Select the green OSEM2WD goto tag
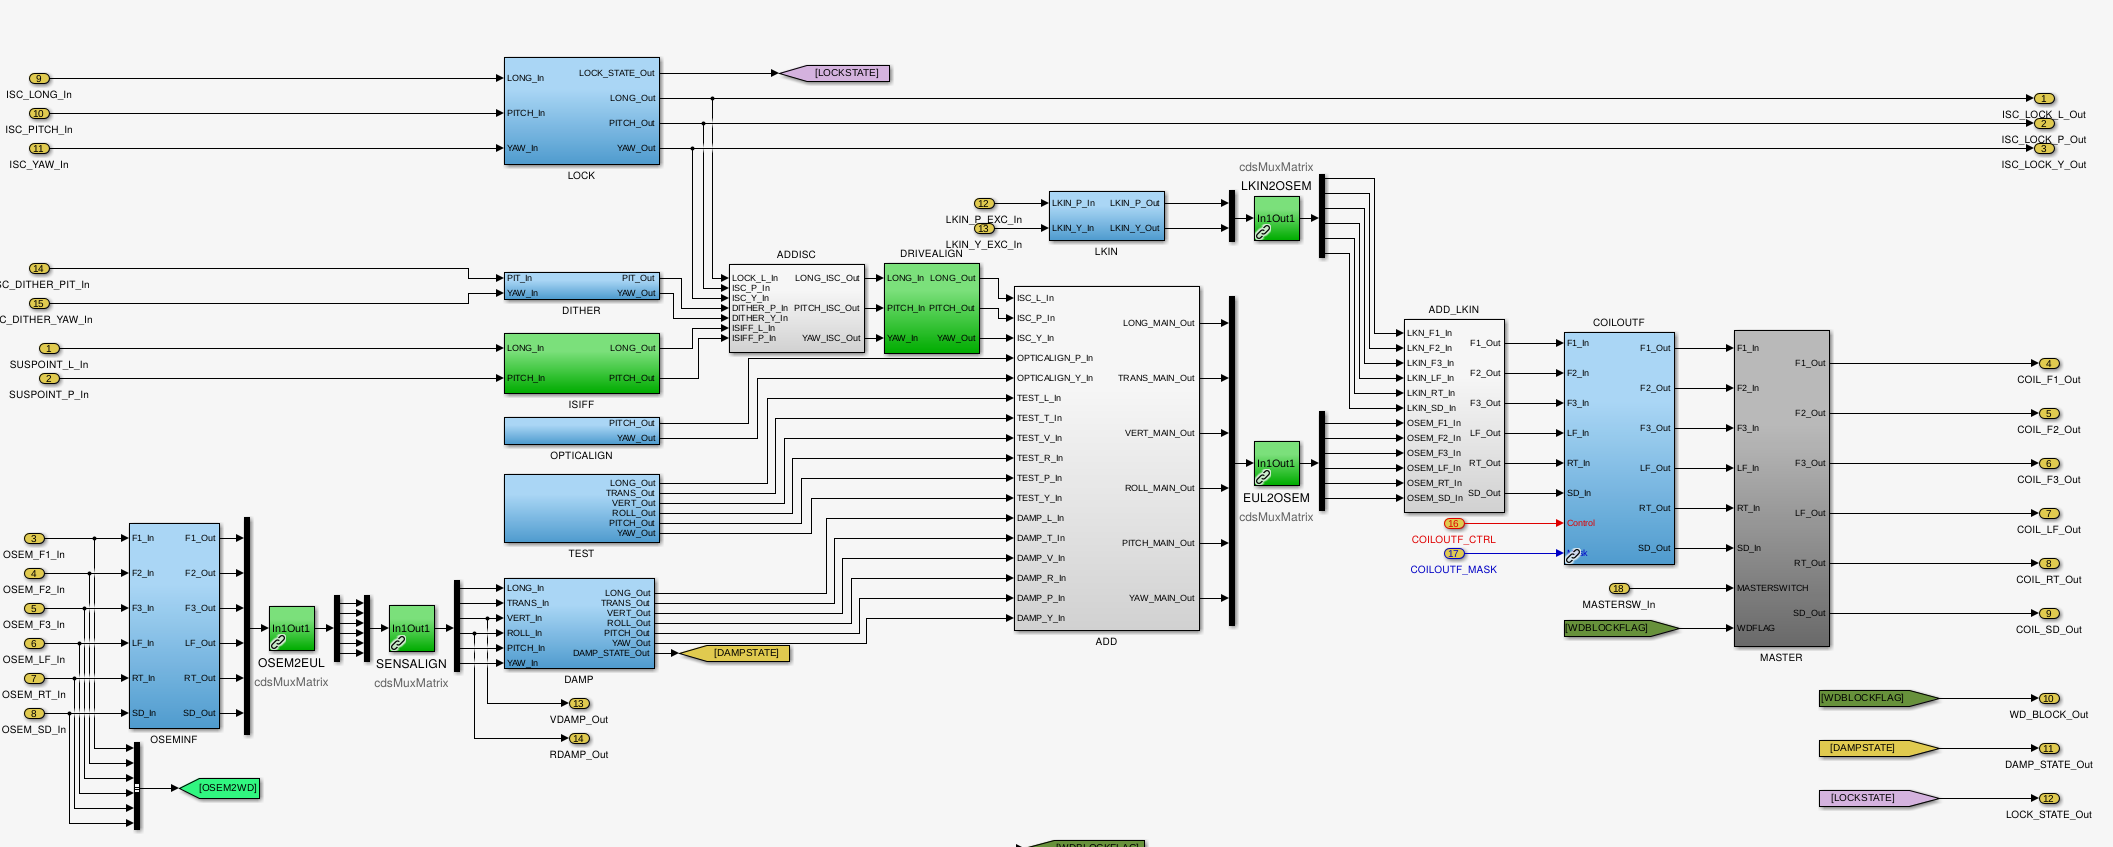2113x847 pixels. pos(220,788)
